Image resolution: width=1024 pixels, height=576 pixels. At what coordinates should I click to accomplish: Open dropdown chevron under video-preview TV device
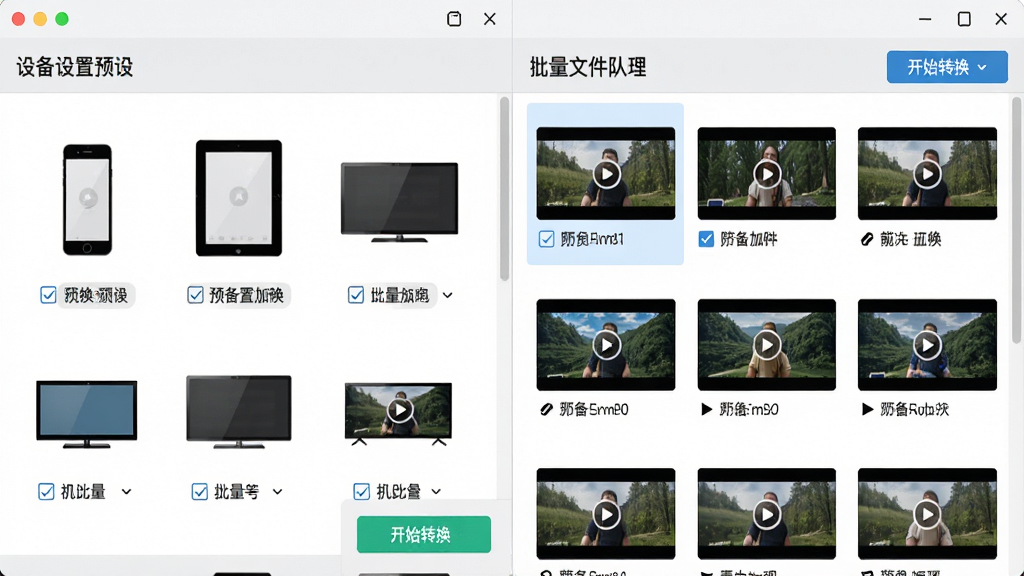[x=436, y=492]
